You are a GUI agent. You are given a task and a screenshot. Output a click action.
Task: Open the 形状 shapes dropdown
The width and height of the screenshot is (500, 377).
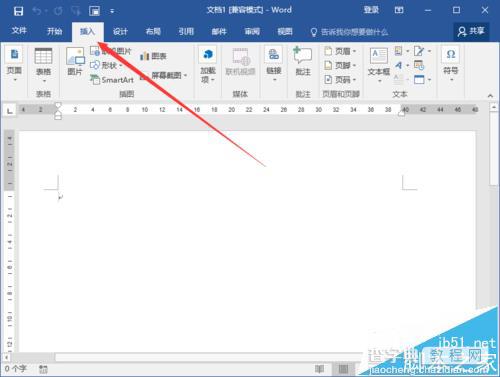coord(106,65)
